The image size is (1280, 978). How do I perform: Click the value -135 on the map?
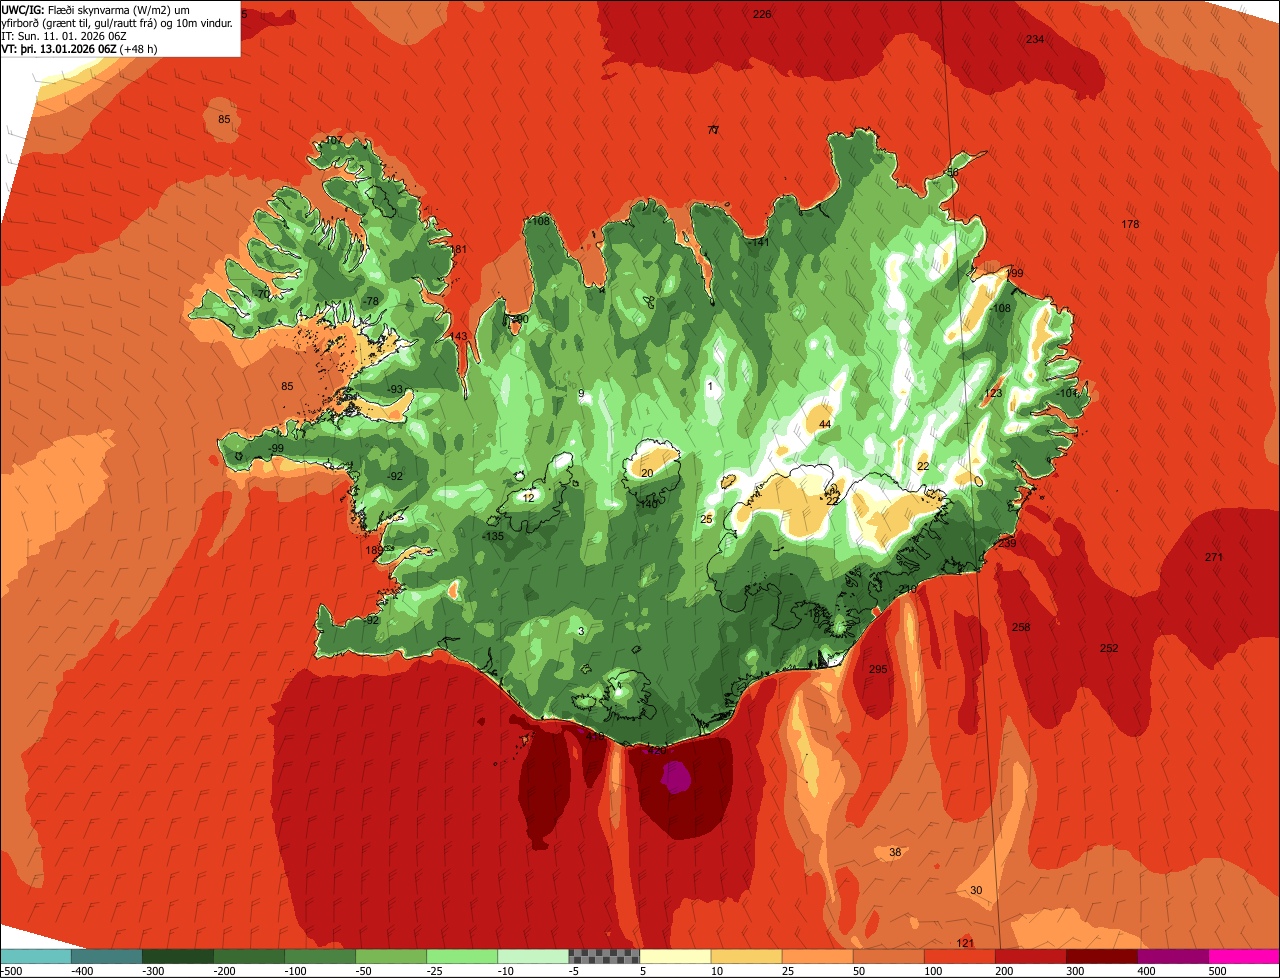(x=493, y=536)
